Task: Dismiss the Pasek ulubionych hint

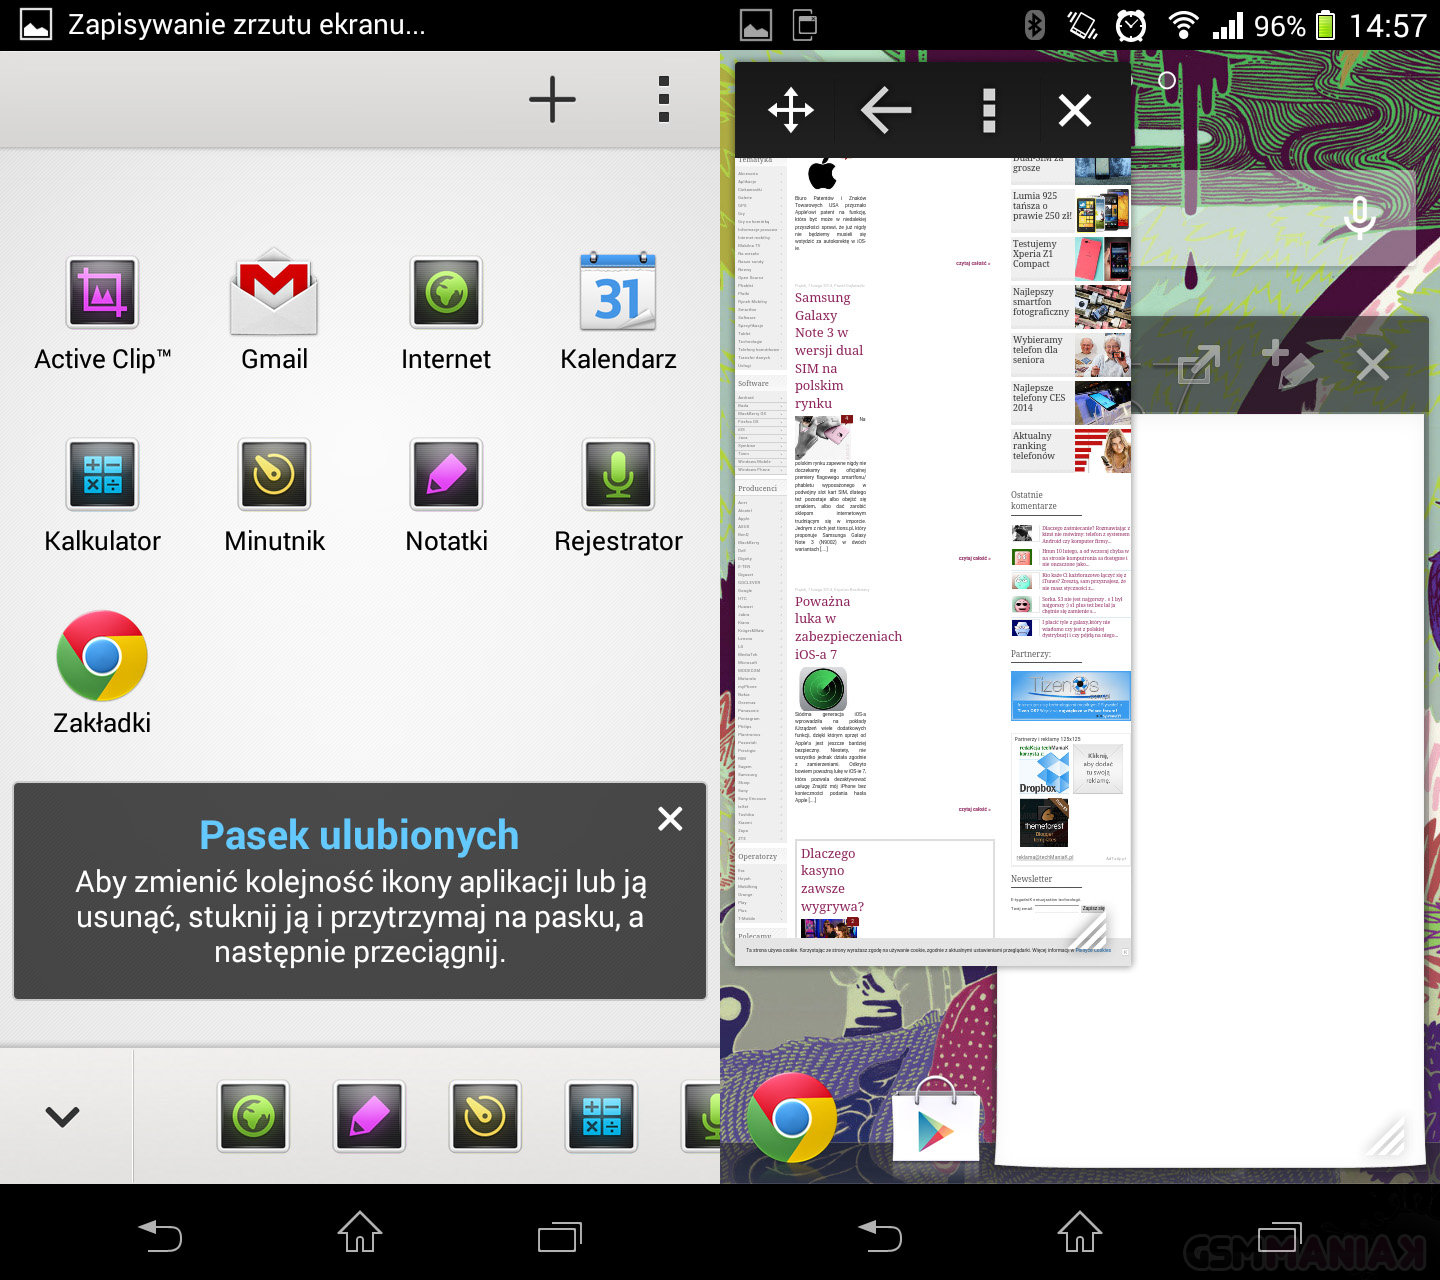Action: (x=670, y=819)
